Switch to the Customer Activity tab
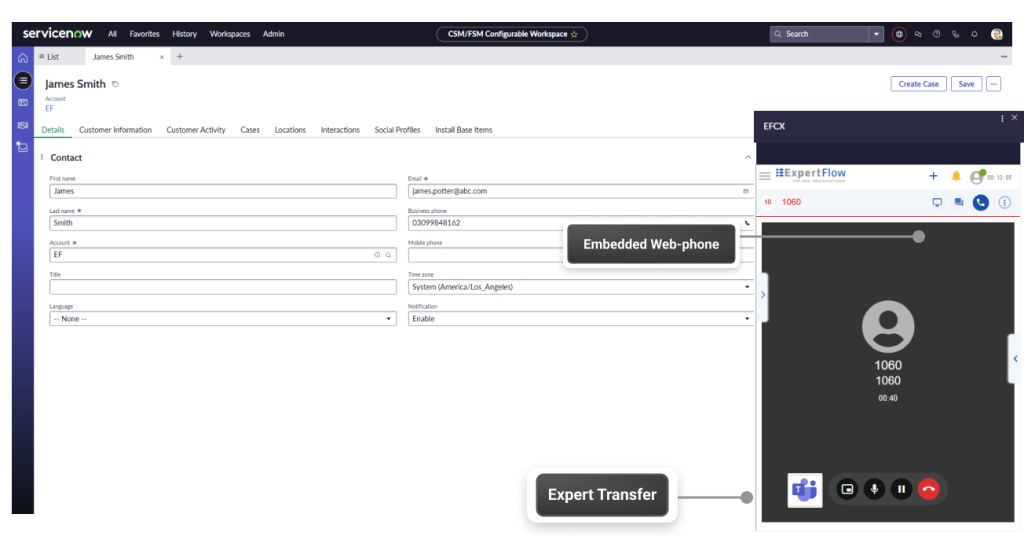The image size is (1024, 536). (196, 130)
